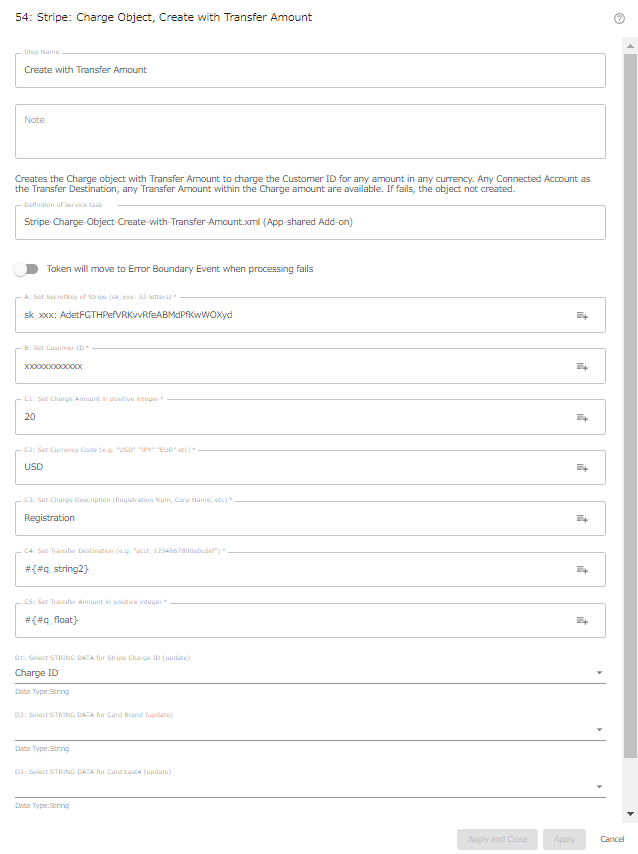Click into the Note text area

(310, 132)
